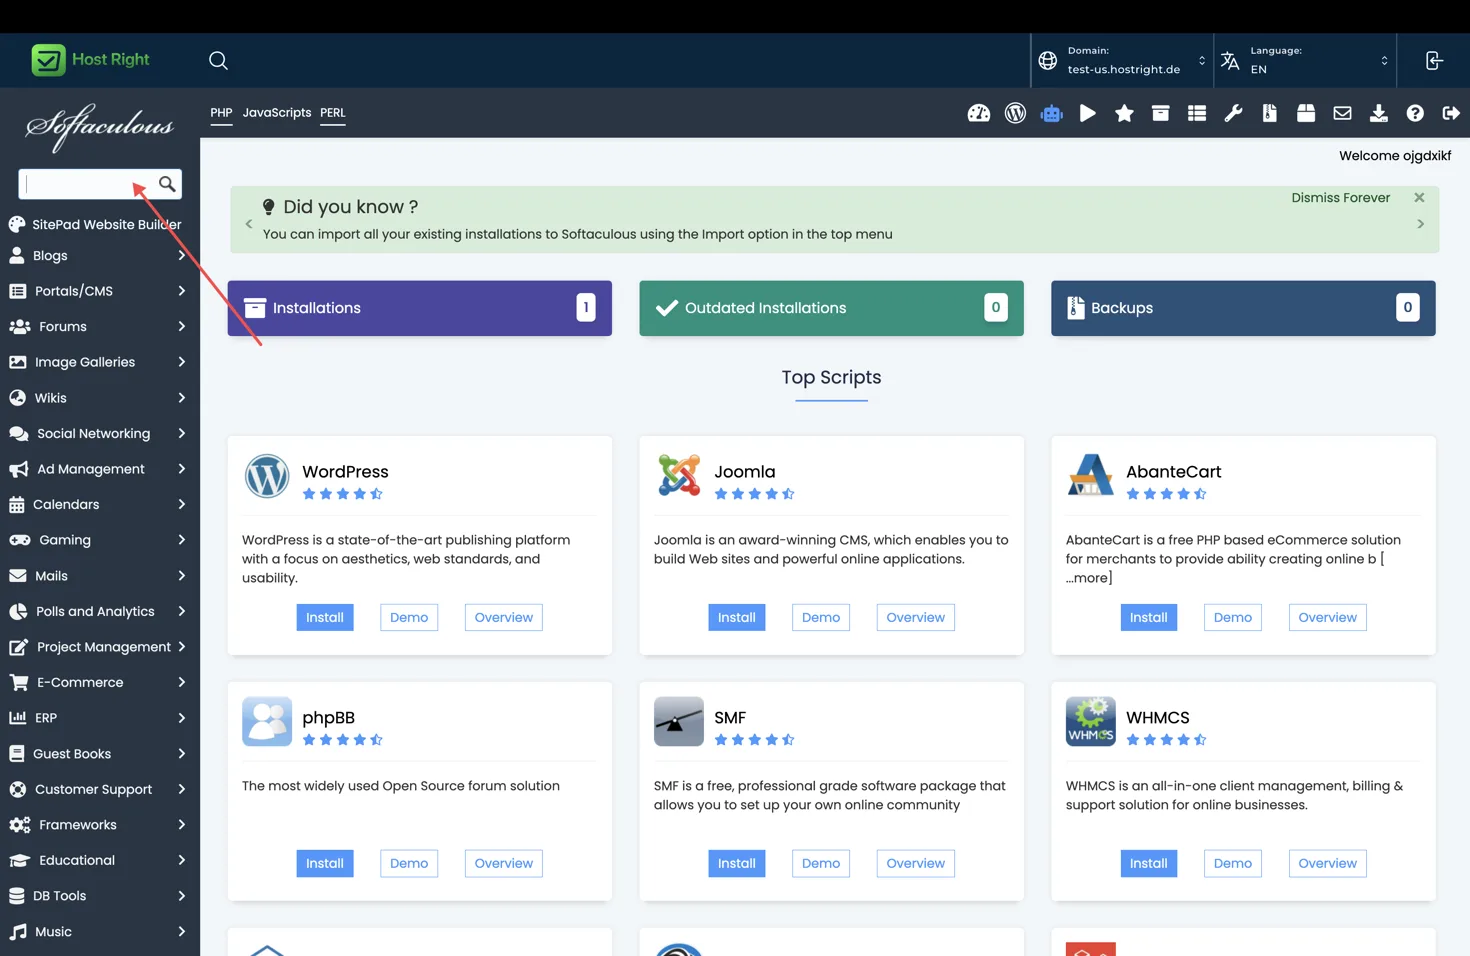Click the Host Right logo
1470x956 pixels.
(90, 60)
